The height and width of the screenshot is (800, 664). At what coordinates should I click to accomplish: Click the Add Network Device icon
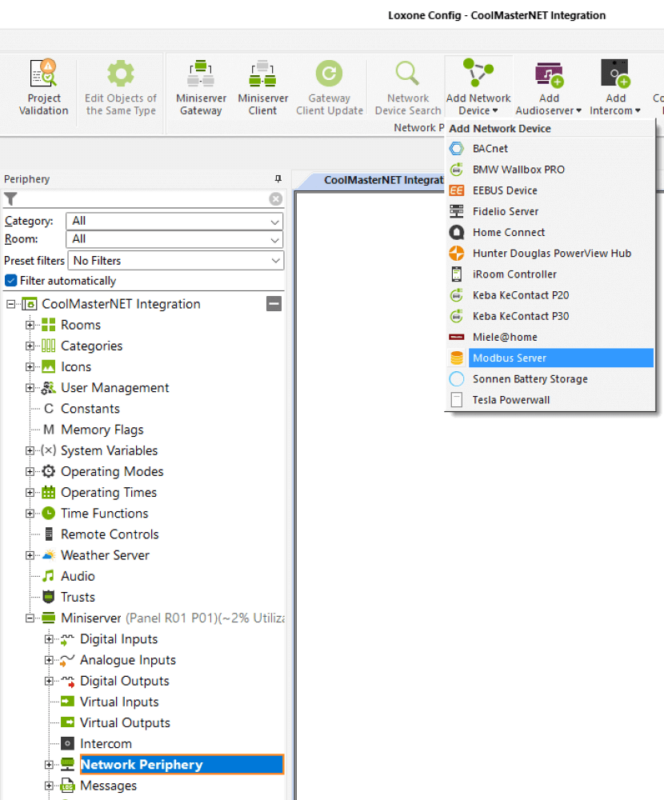pyautogui.click(x=477, y=75)
